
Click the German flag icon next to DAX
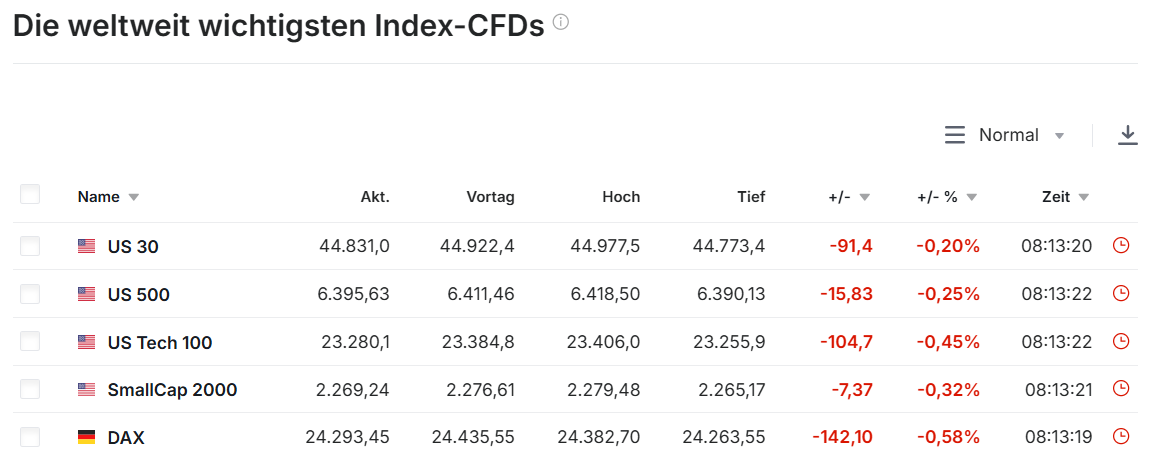click(x=87, y=437)
